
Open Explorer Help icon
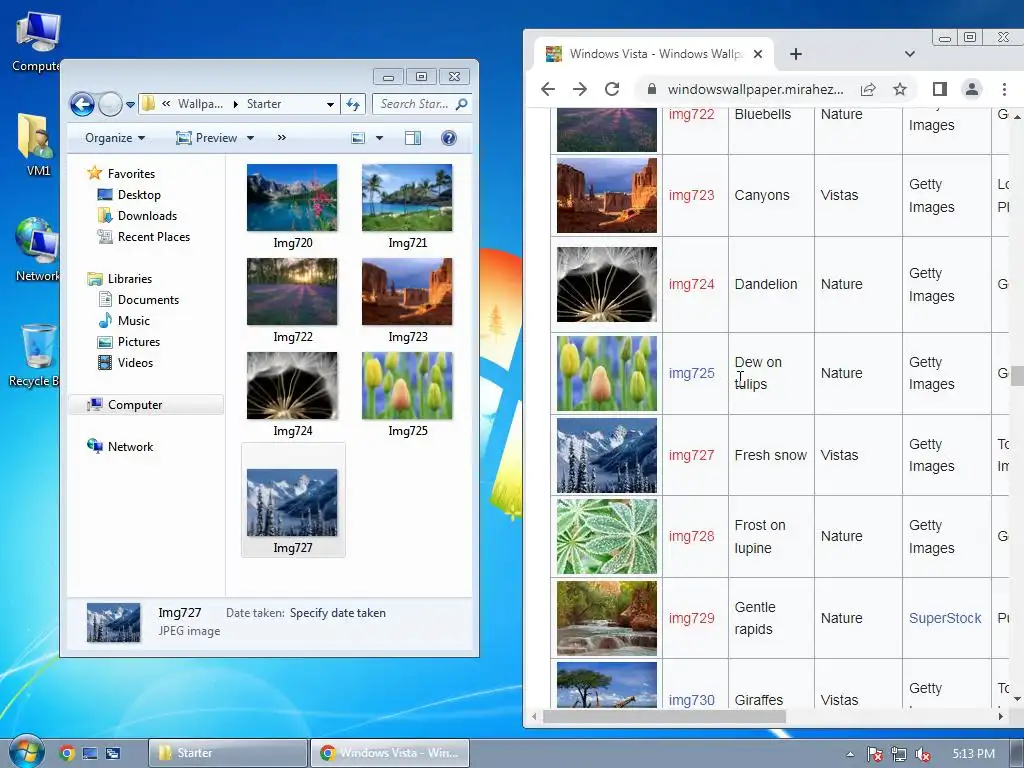pyautogui.click(x=449, y=138)
